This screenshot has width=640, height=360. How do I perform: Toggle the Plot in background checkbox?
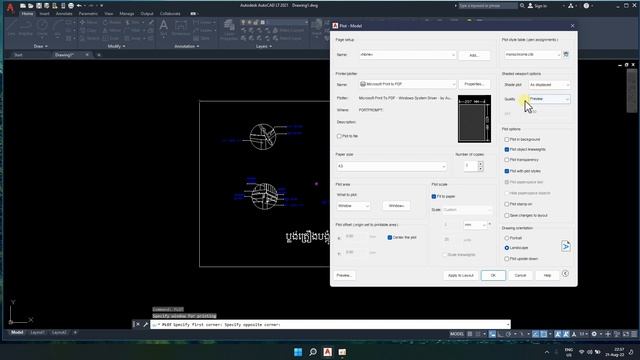pyautogui.click(x=507, y=140)
